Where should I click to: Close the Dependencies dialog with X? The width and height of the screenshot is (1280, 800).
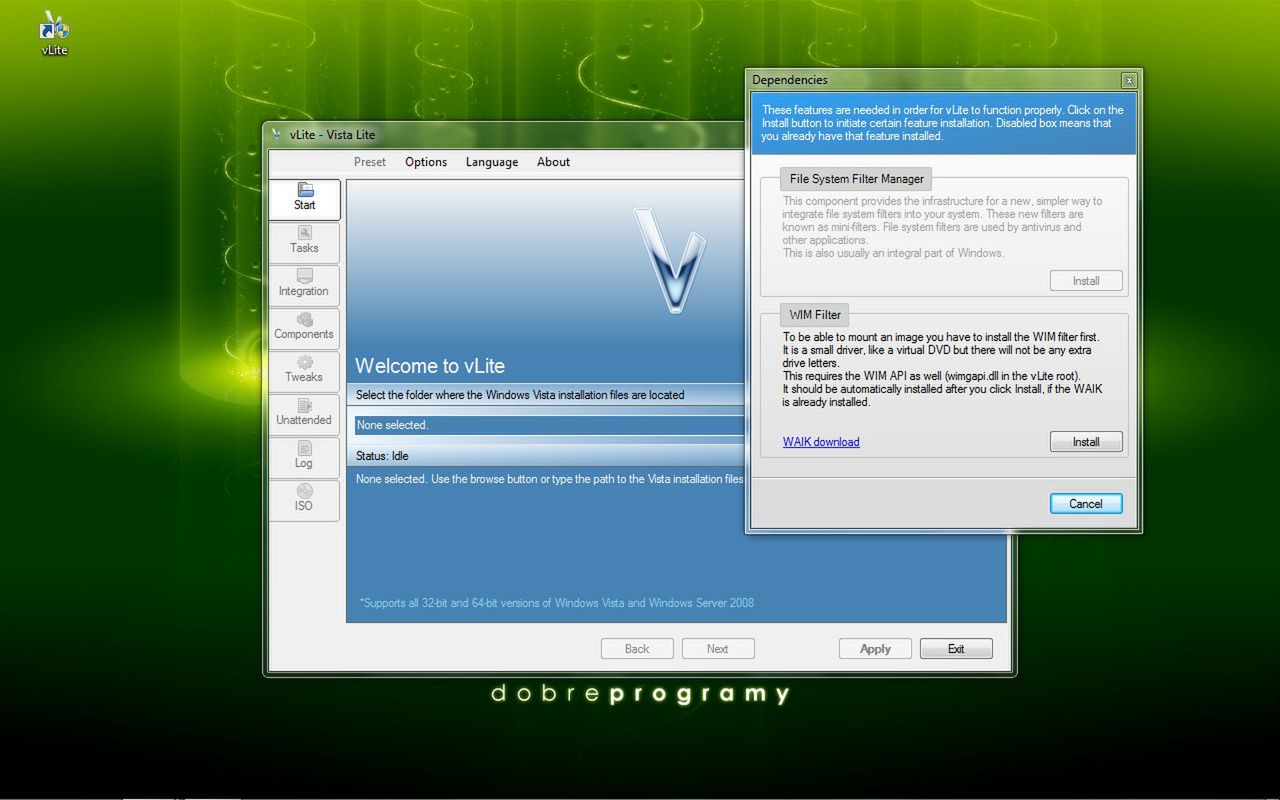[1129, 80]
